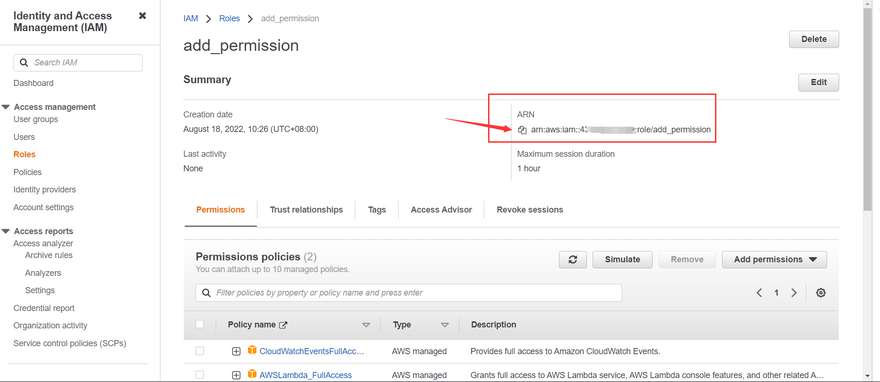Open Policies in the sidebar
The image size is (880, 382).
[x=28, y=172]
